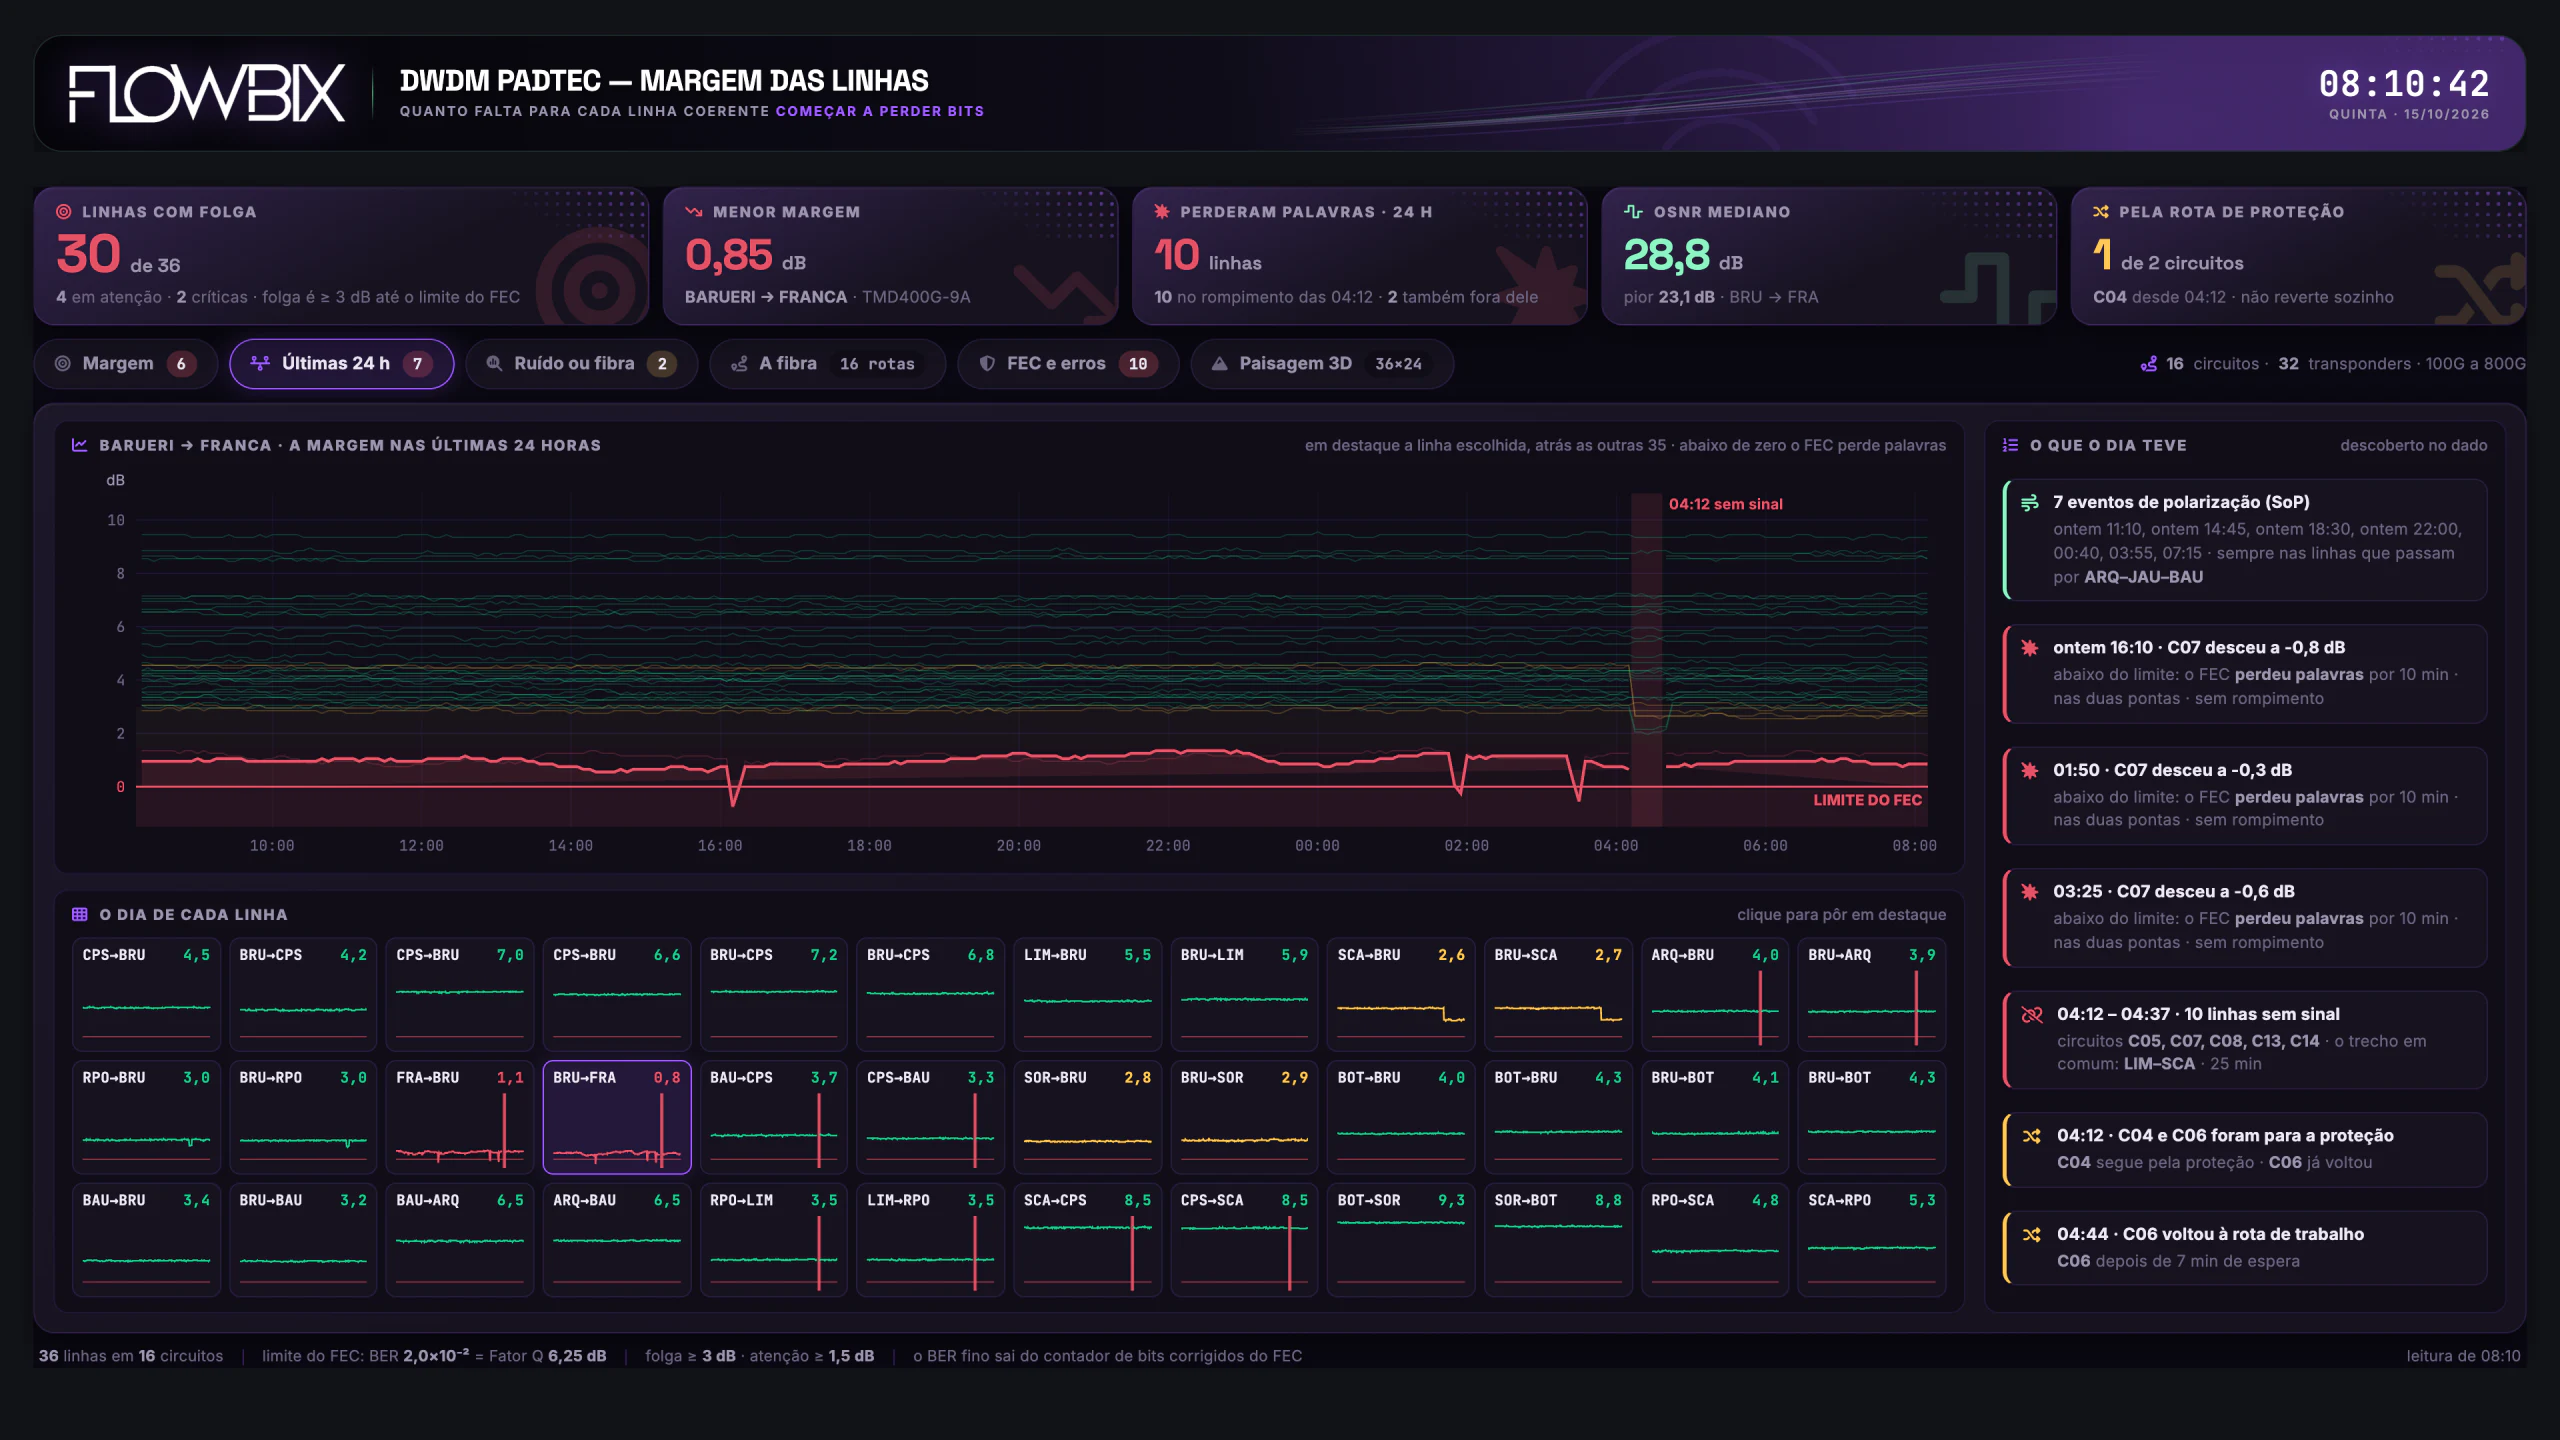Viewport: 2560px width, 1440px height.
Task: Click the line-chart icon of Barueri → Franca panel
Action: click(x=80, y=445)
